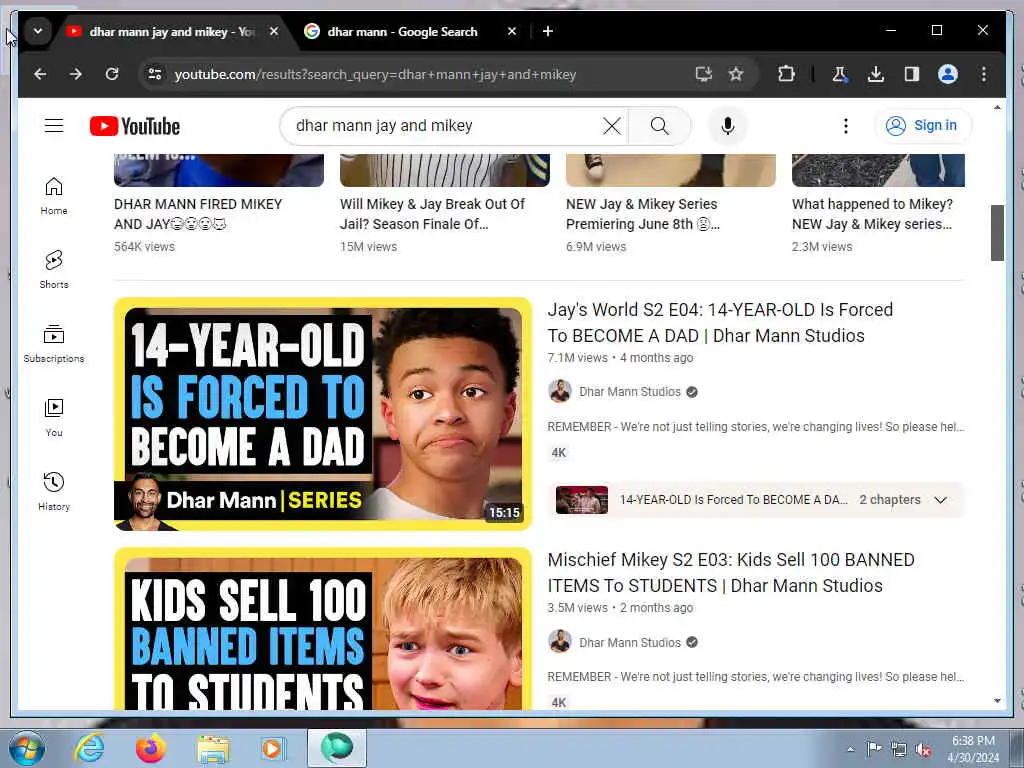
Task: Toggle the Chrome side panel icon
Action: [x=912, y=74]
